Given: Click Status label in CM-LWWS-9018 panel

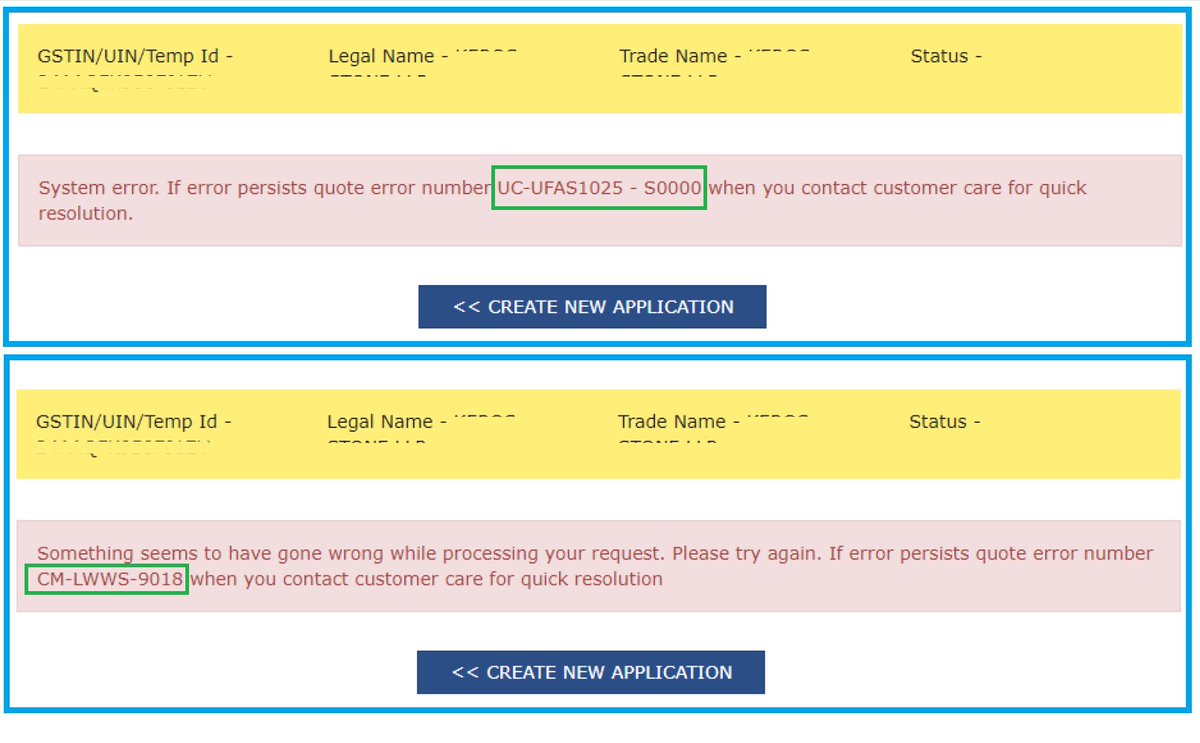Looking at the screenshot, I should [x=944, y=422].
